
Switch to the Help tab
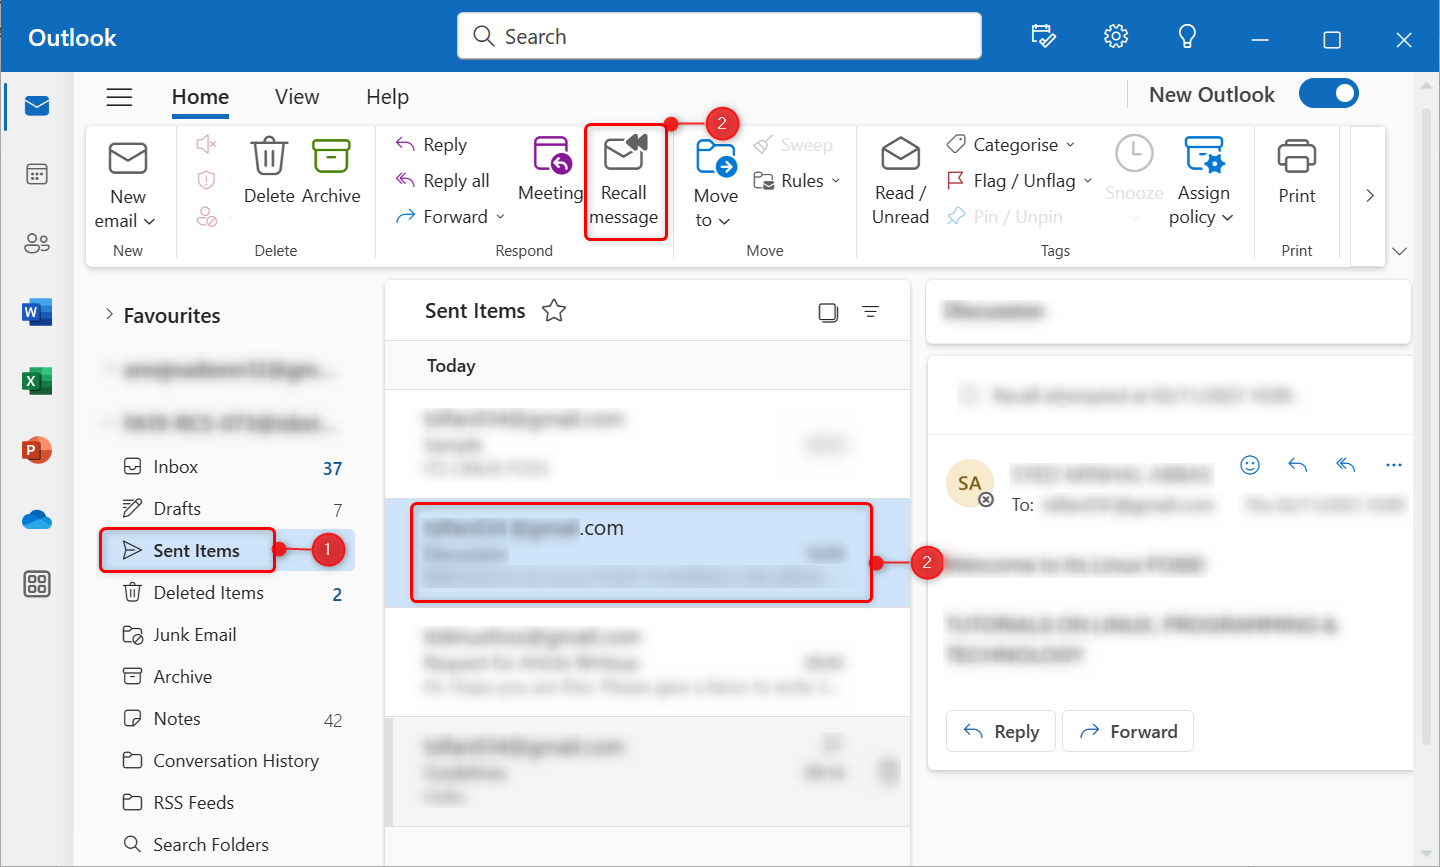(387, 97)
